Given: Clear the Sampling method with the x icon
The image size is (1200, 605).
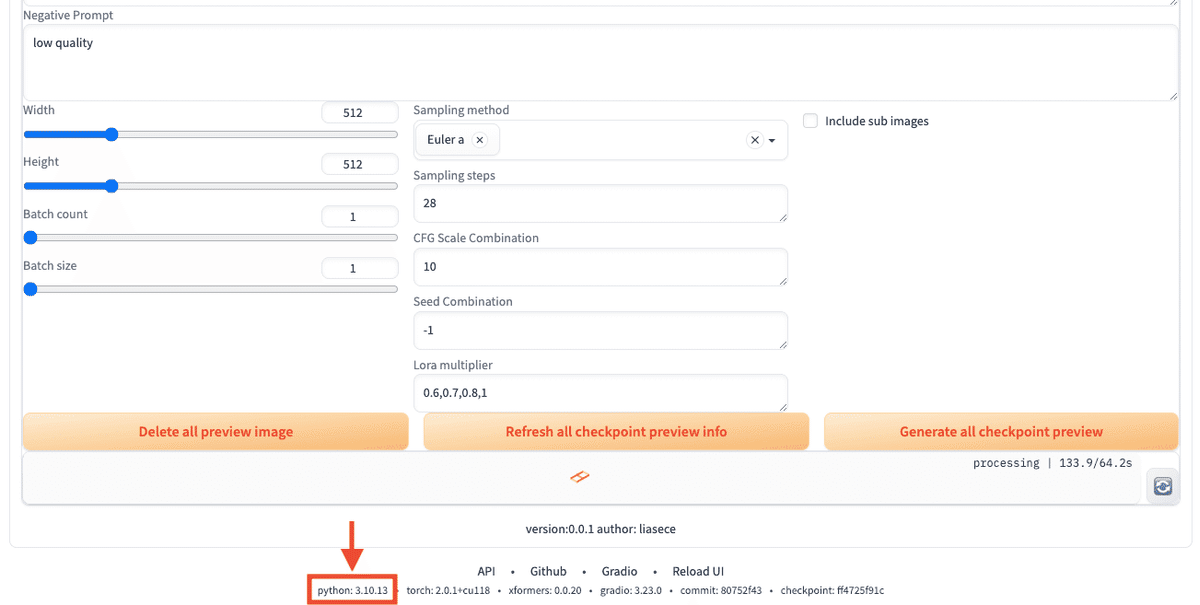Looking at the screenshot, I should click(755, 140).
